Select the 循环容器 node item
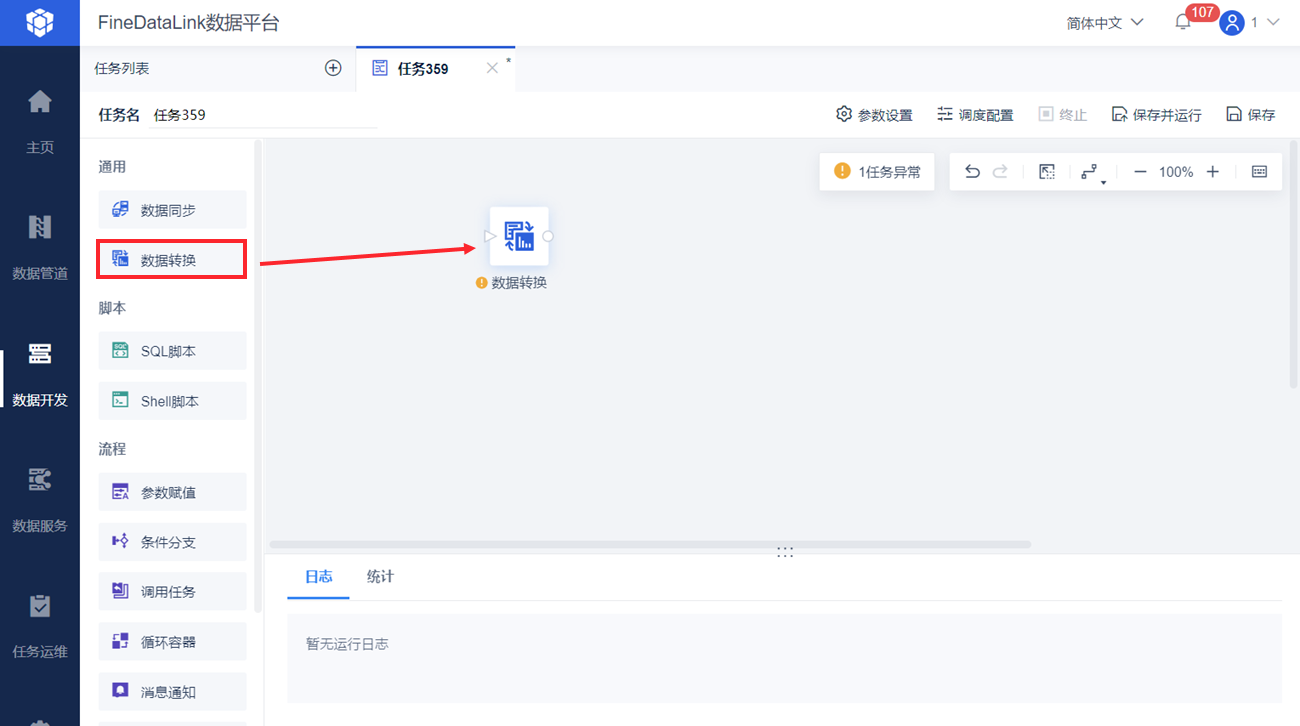Viewport: 1300px width, 726px height. 172,641
